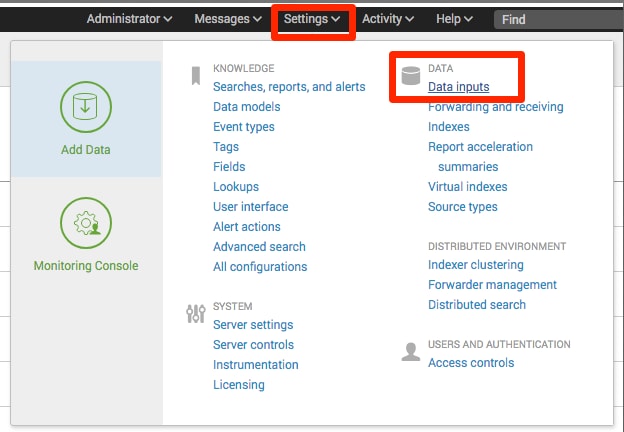Click the DISTRIBUTED ENVIRONMENT heading
624x432 pixels.
tap(497, 246)
